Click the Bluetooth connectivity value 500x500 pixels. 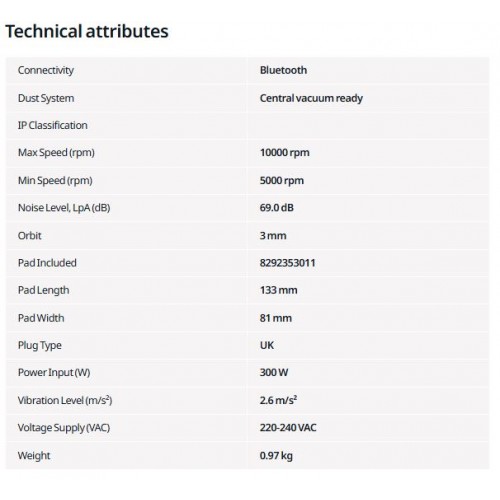(283, 70)
